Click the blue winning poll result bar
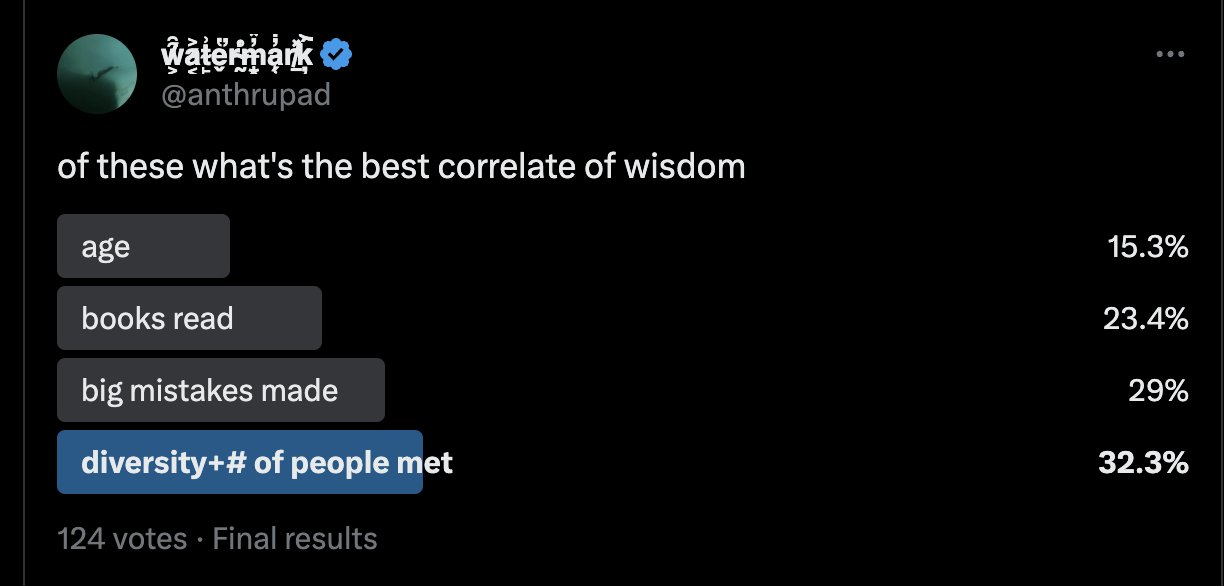The height and width of the screenshot is (586, 1224). (240, 462)
